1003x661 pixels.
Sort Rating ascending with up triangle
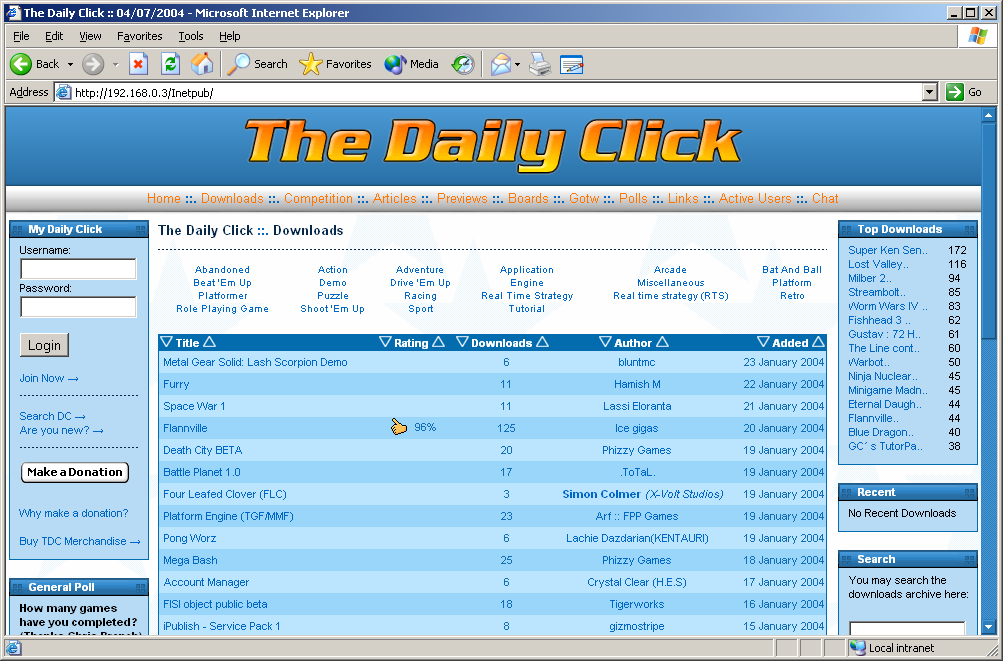point(438,342)
